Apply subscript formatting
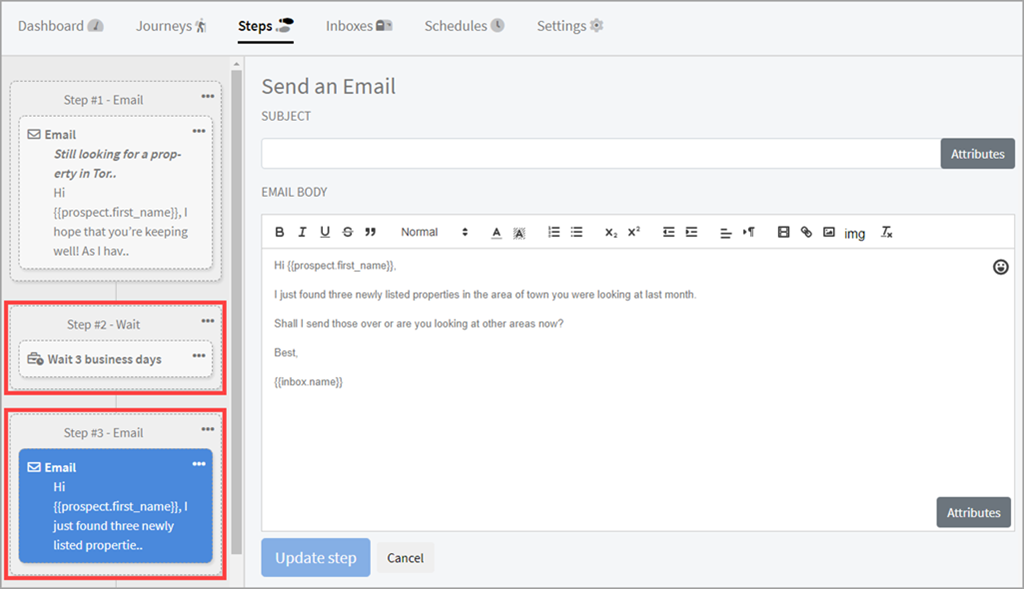The height and width of the screenshot is (589, 1024). (611, 232)
